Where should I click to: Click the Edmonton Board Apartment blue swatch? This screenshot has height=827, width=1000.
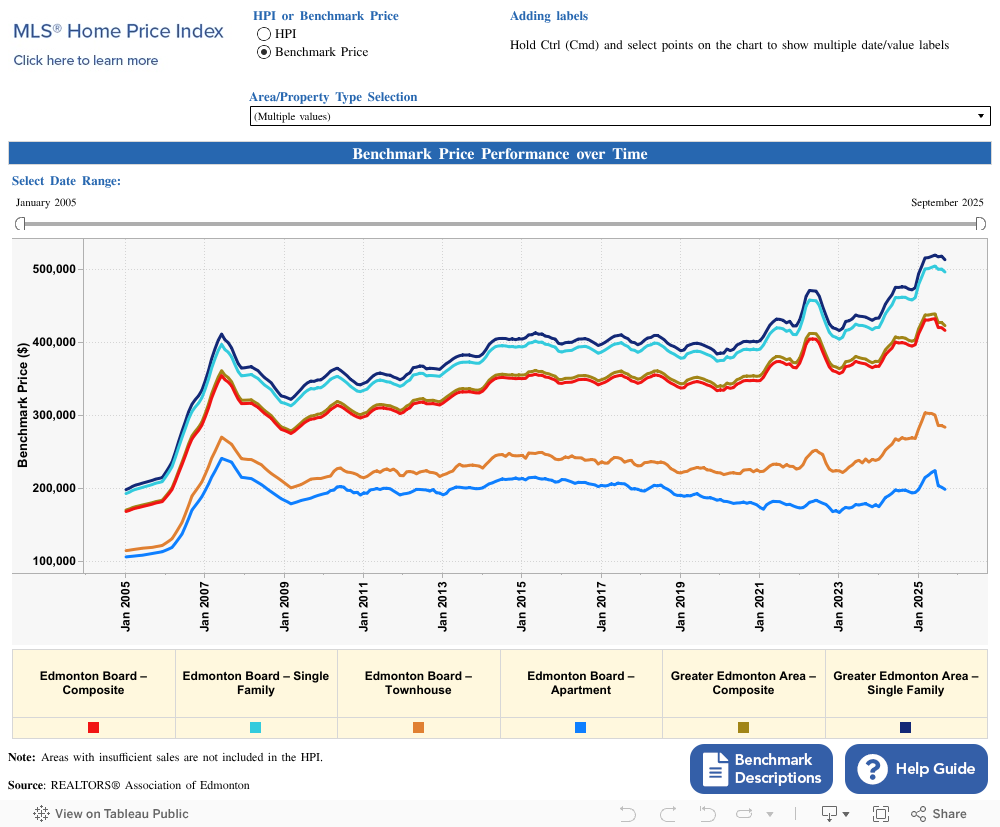click(x=581, y=728)
